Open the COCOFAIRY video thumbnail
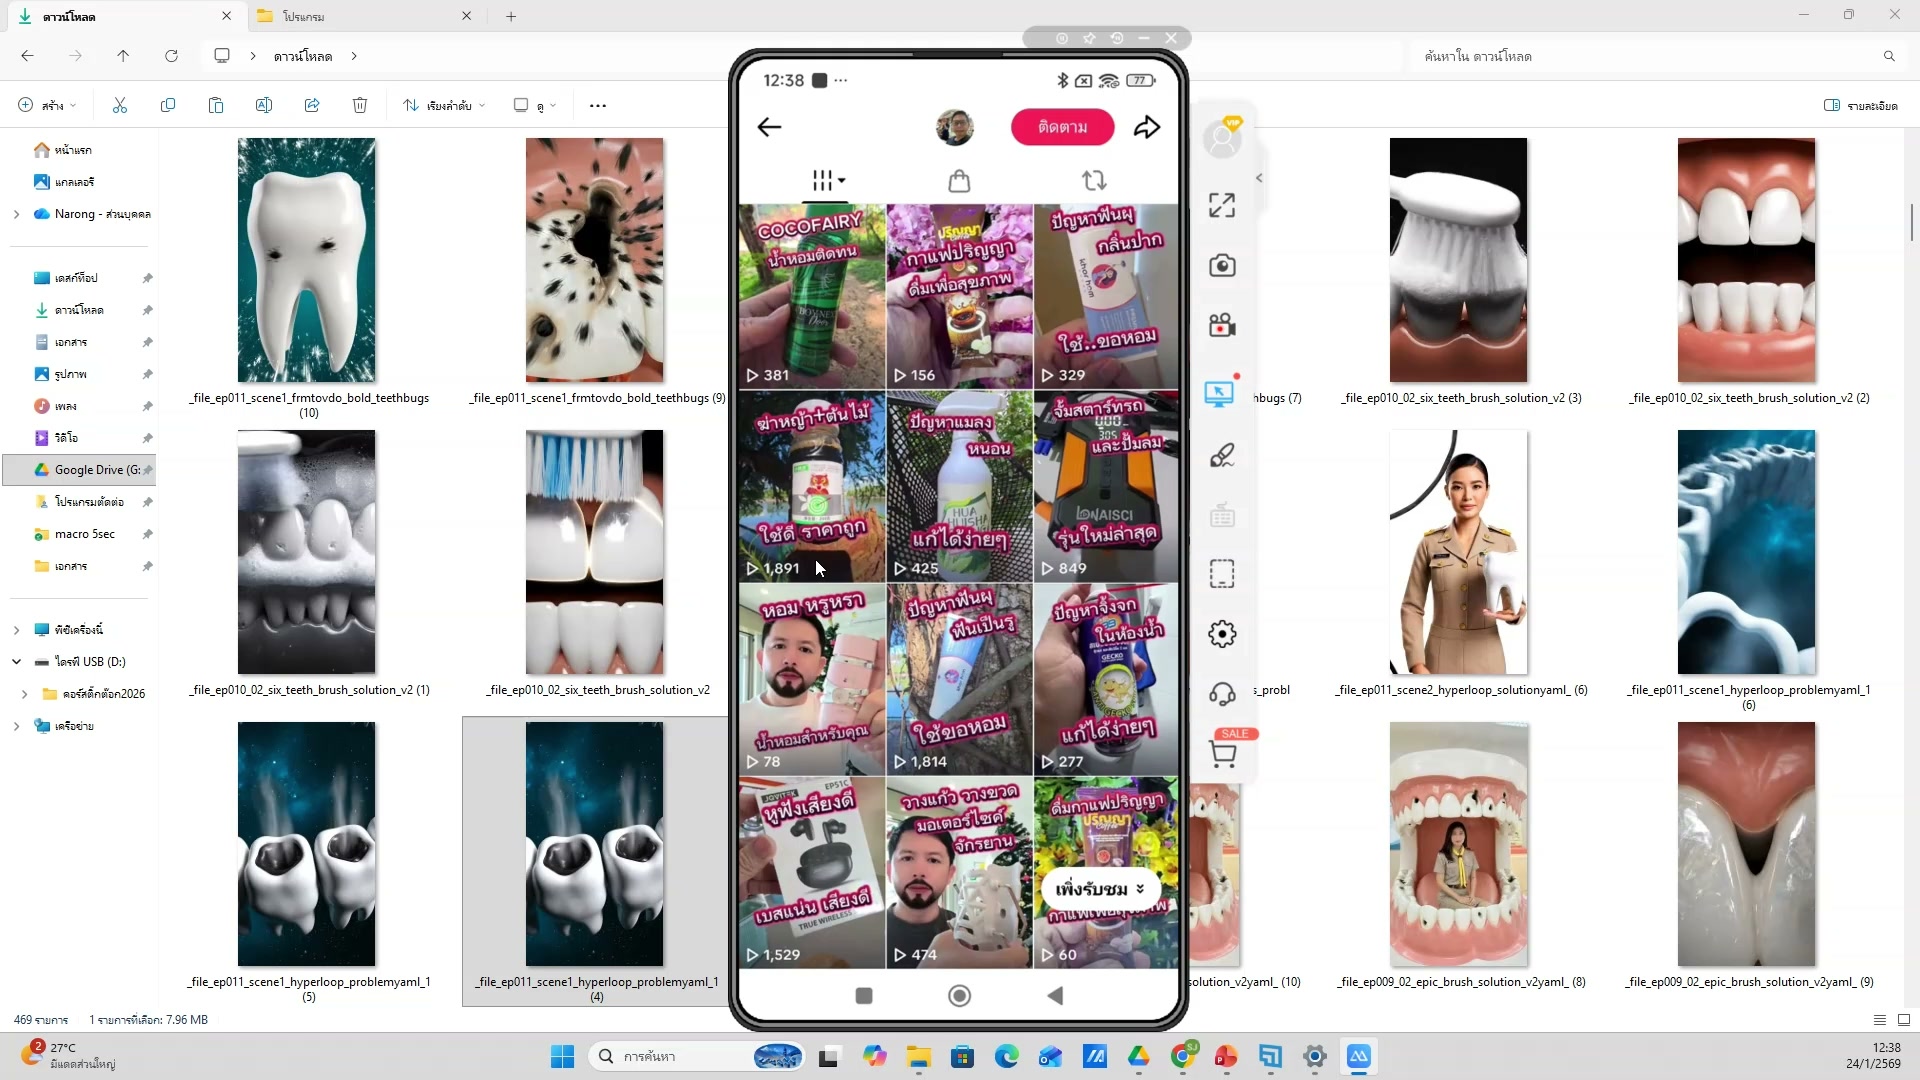The height and width of the screenshot is (1080, 1920). tap(811, 296)
